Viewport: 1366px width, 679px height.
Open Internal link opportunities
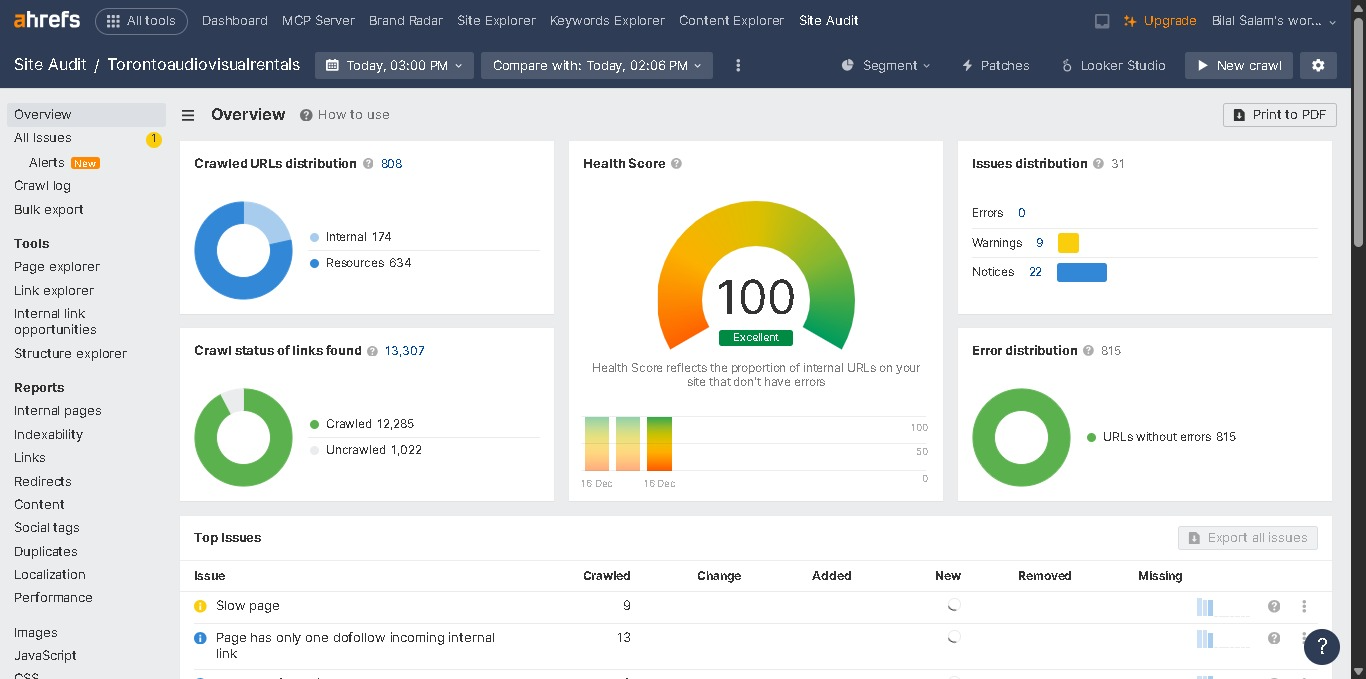[55, 322]
